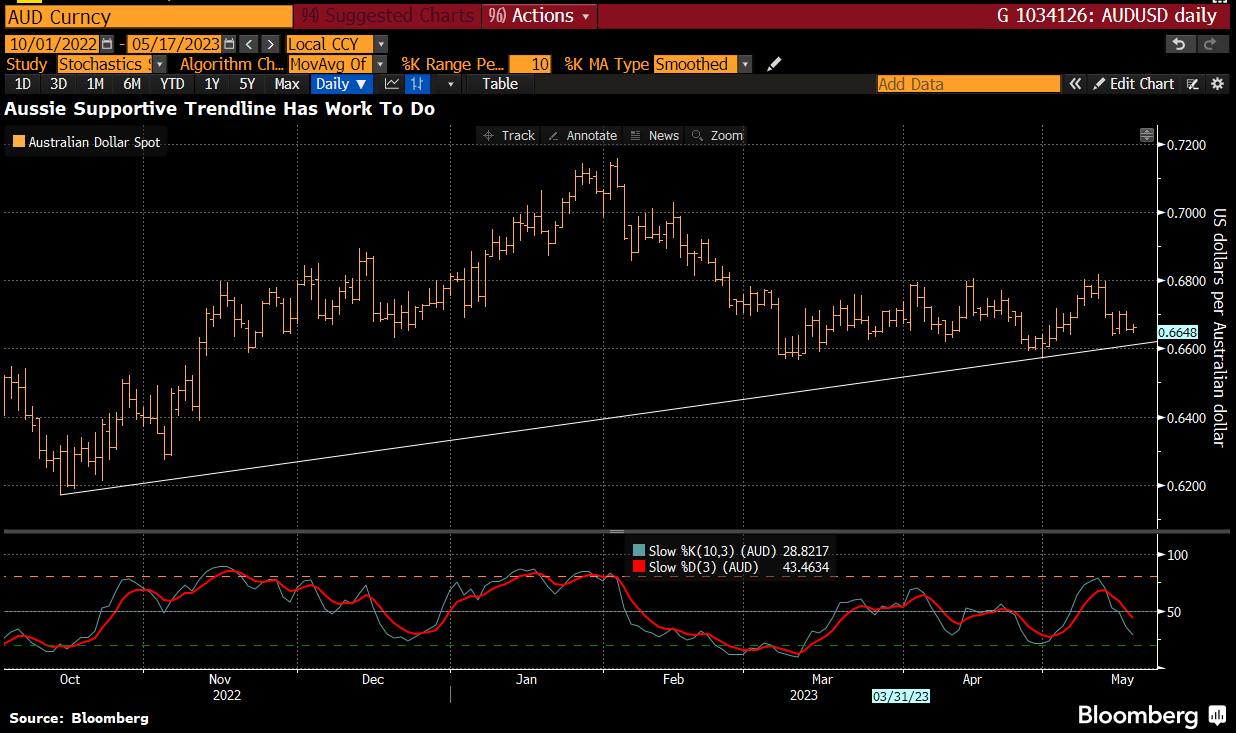Click the Zoom magnifier tool
This screenshot has width=1236, height=733.
(x=718, y=135)
